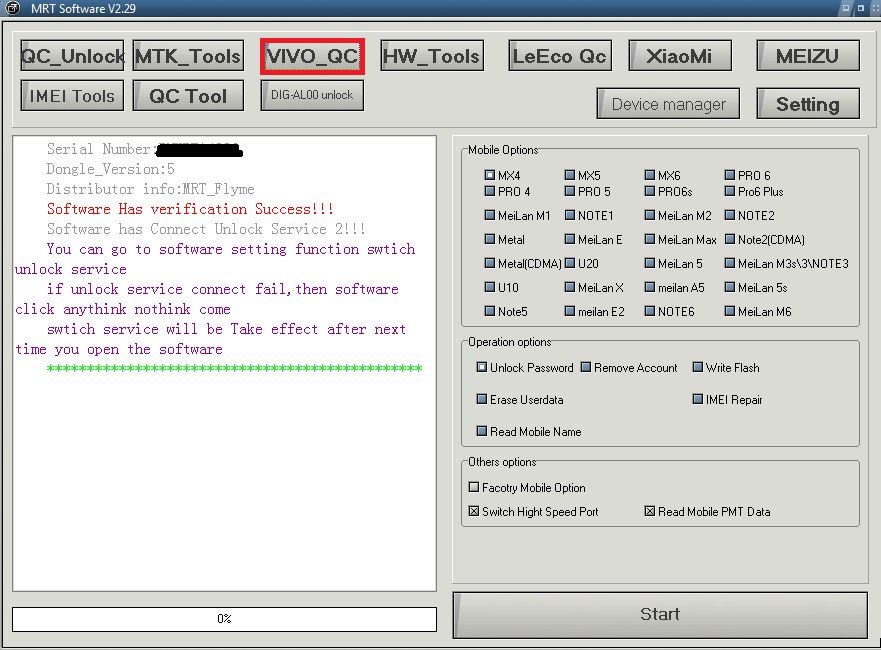Enable the Unlock Password operation
Viewport: 881px width, 650px height.
482,367
